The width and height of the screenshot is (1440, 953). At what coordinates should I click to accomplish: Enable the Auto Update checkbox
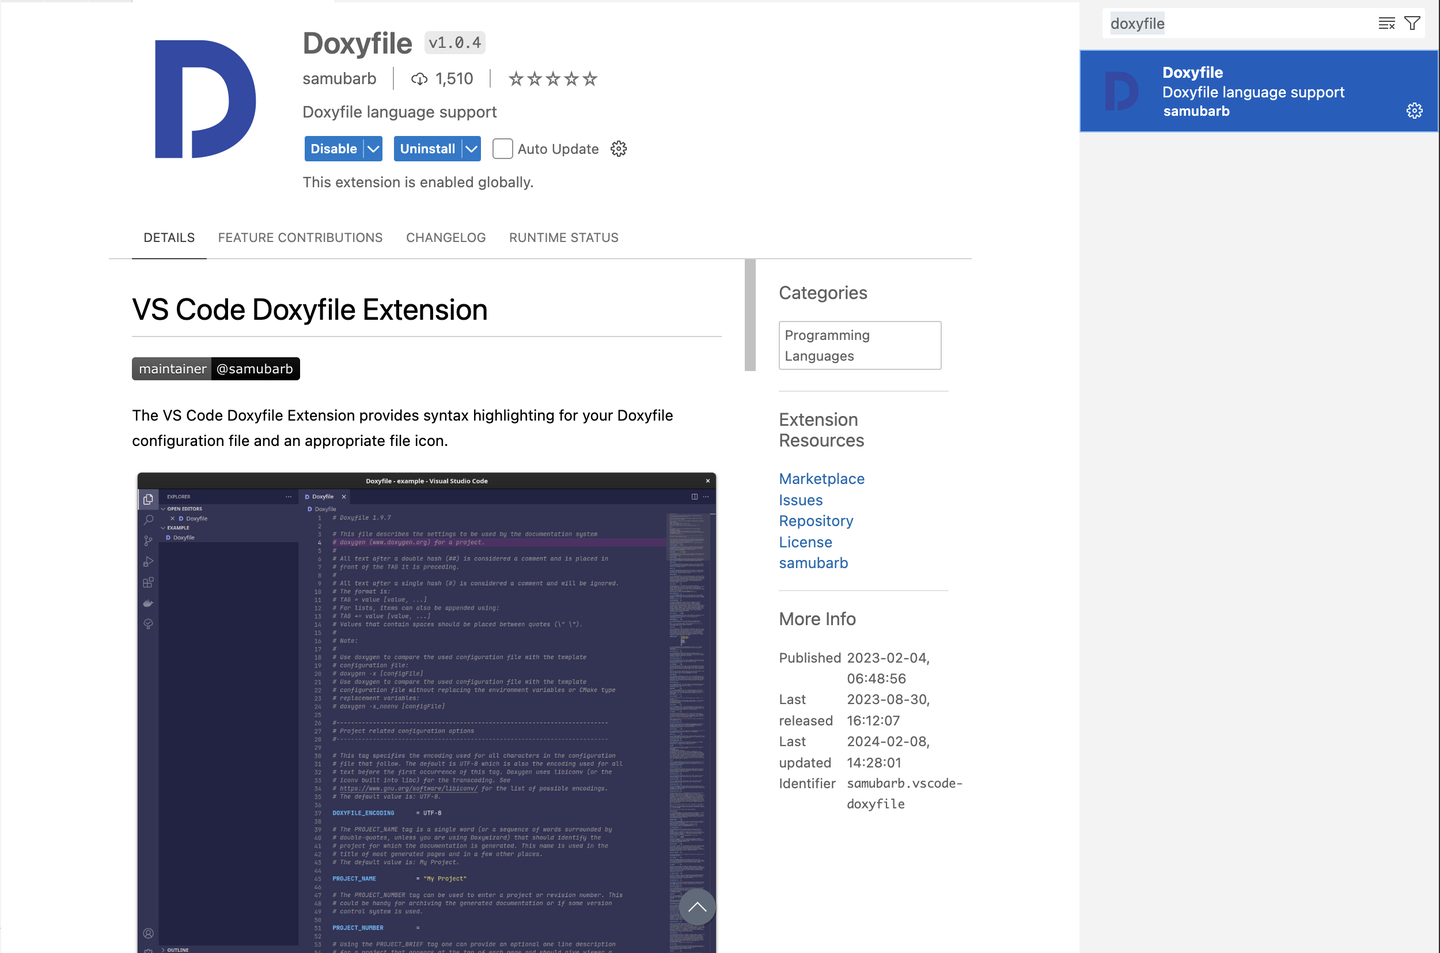pyautogui.click(x=502, y=148)
